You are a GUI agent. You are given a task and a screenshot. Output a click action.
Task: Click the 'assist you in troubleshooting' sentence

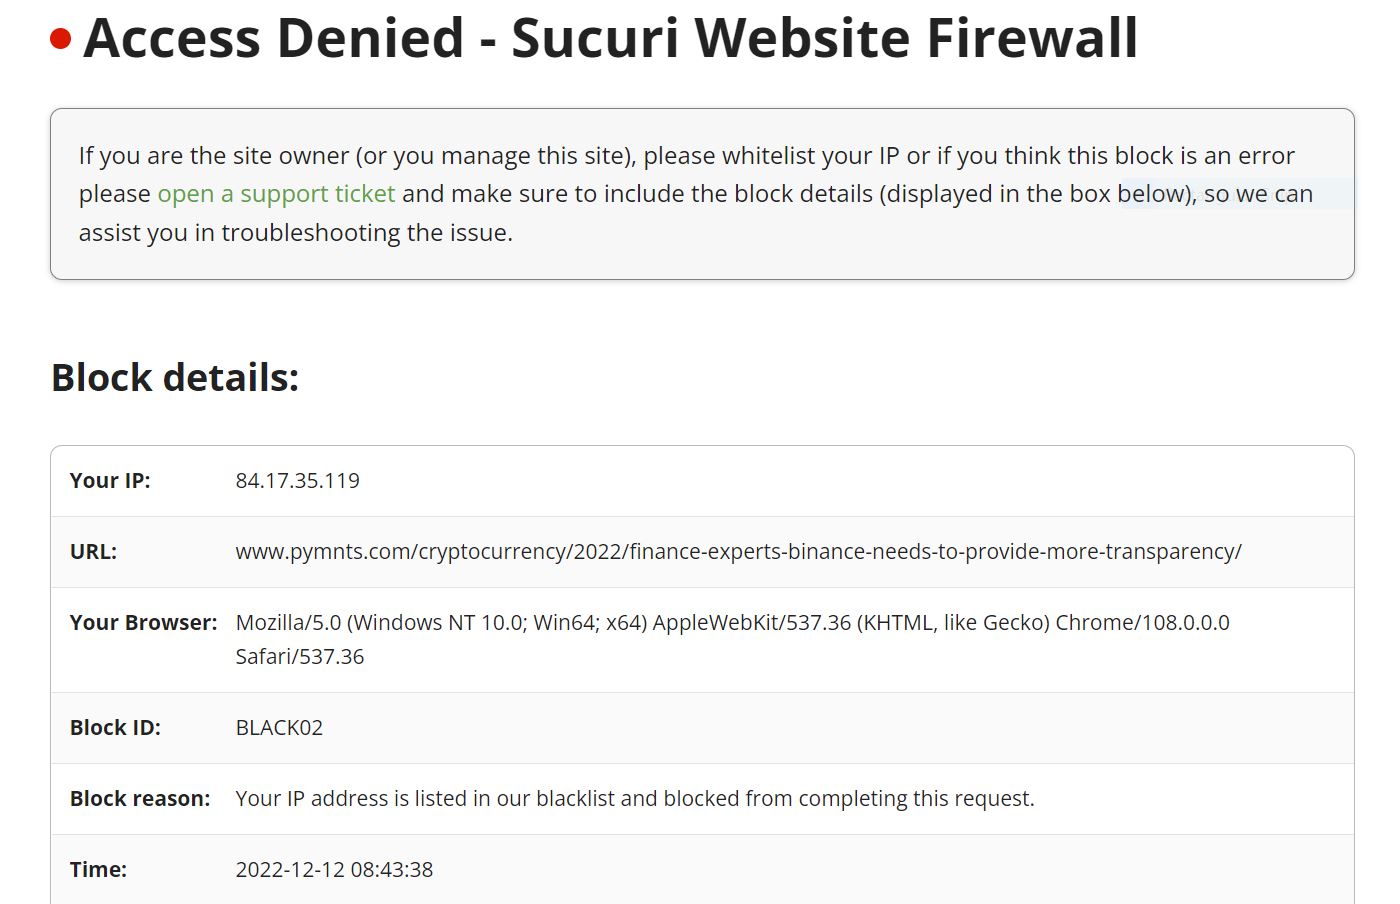pos(296,233)
